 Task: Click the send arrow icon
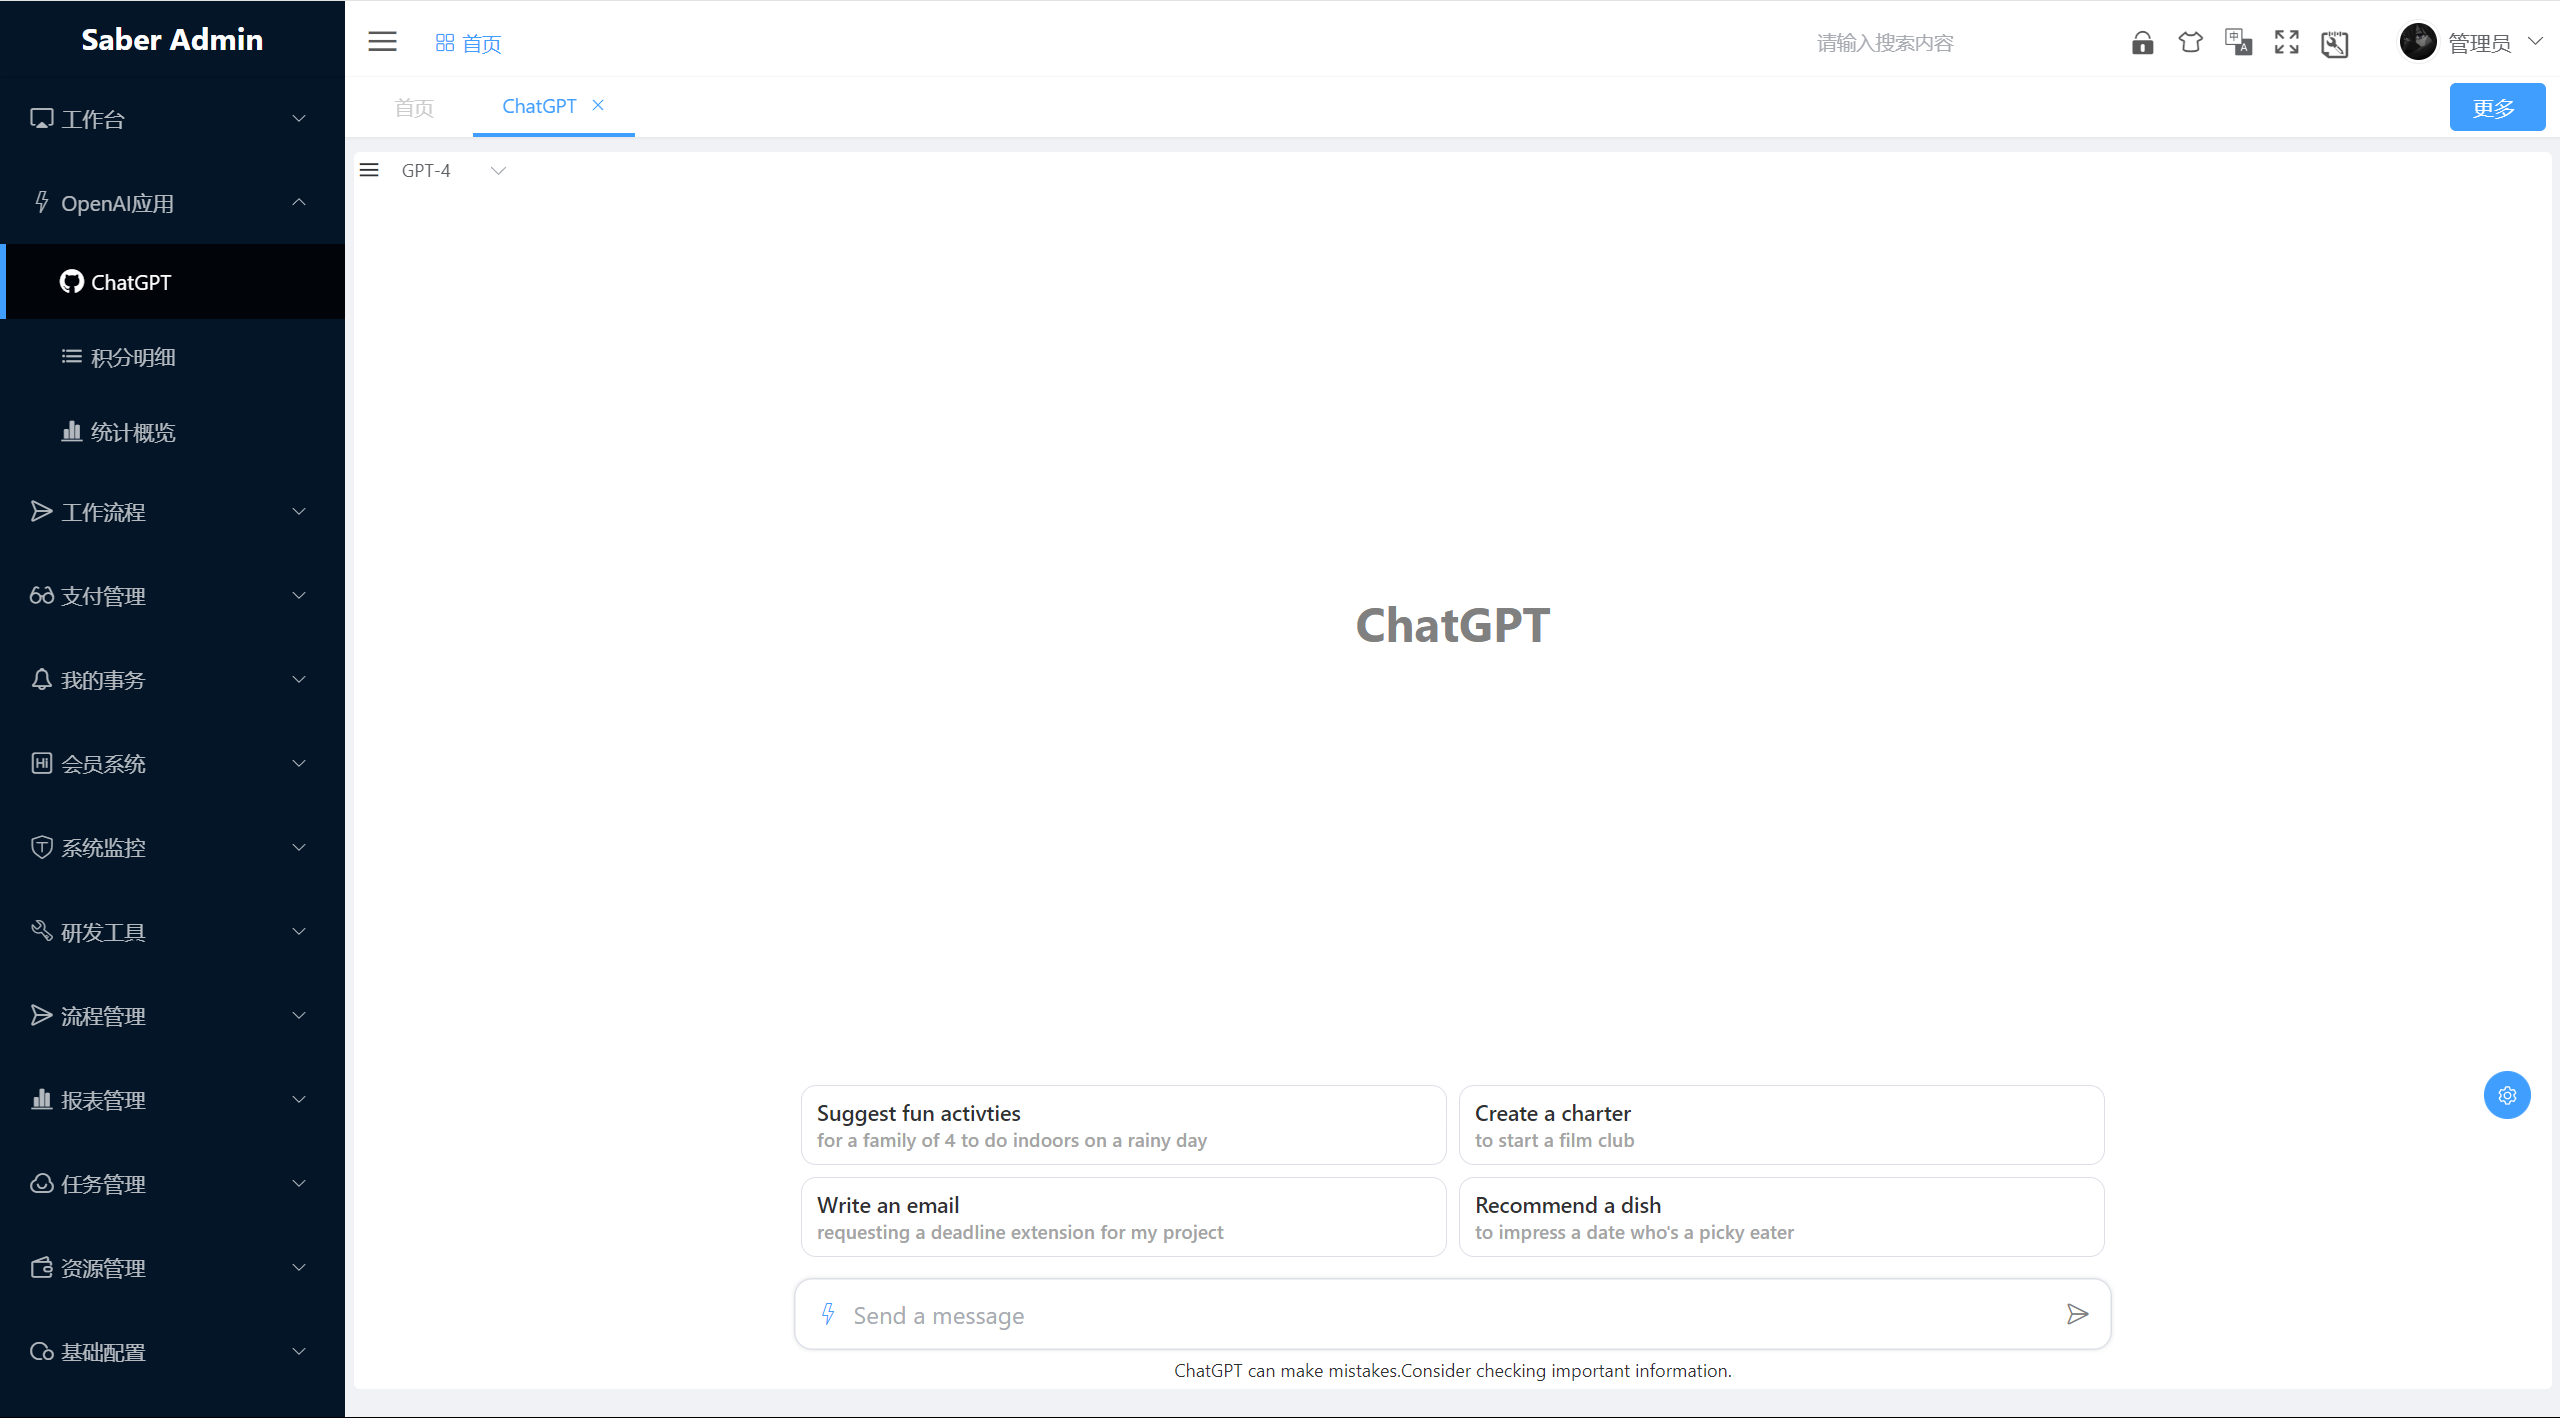tap(2077, 1314)
